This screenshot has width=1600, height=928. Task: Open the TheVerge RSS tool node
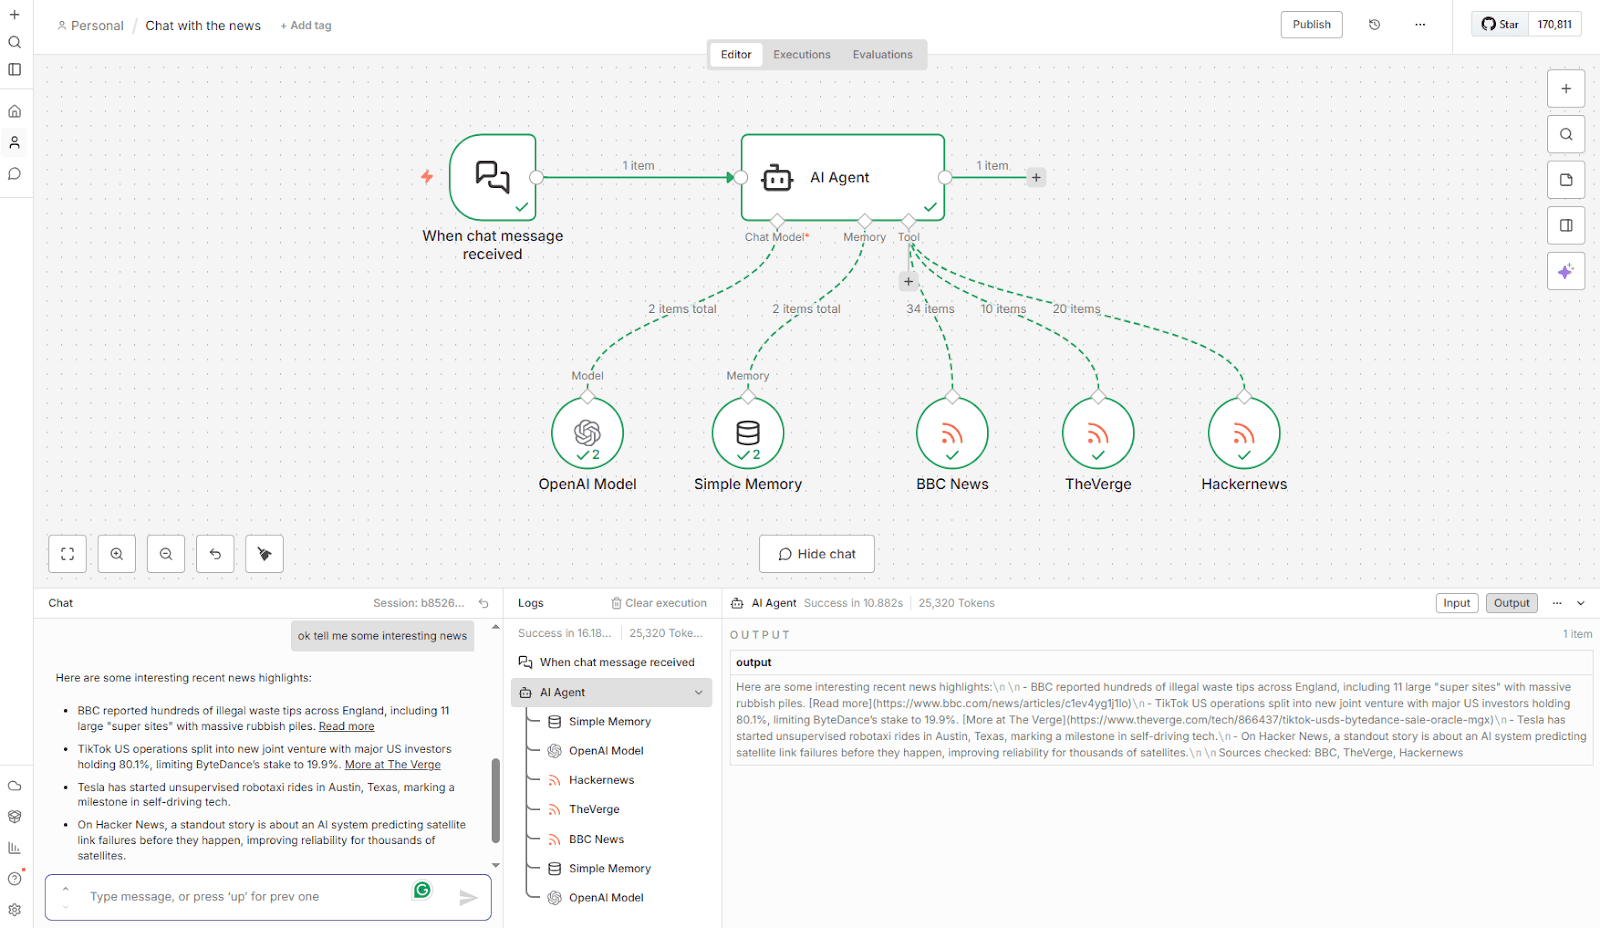pos(1098,433)
